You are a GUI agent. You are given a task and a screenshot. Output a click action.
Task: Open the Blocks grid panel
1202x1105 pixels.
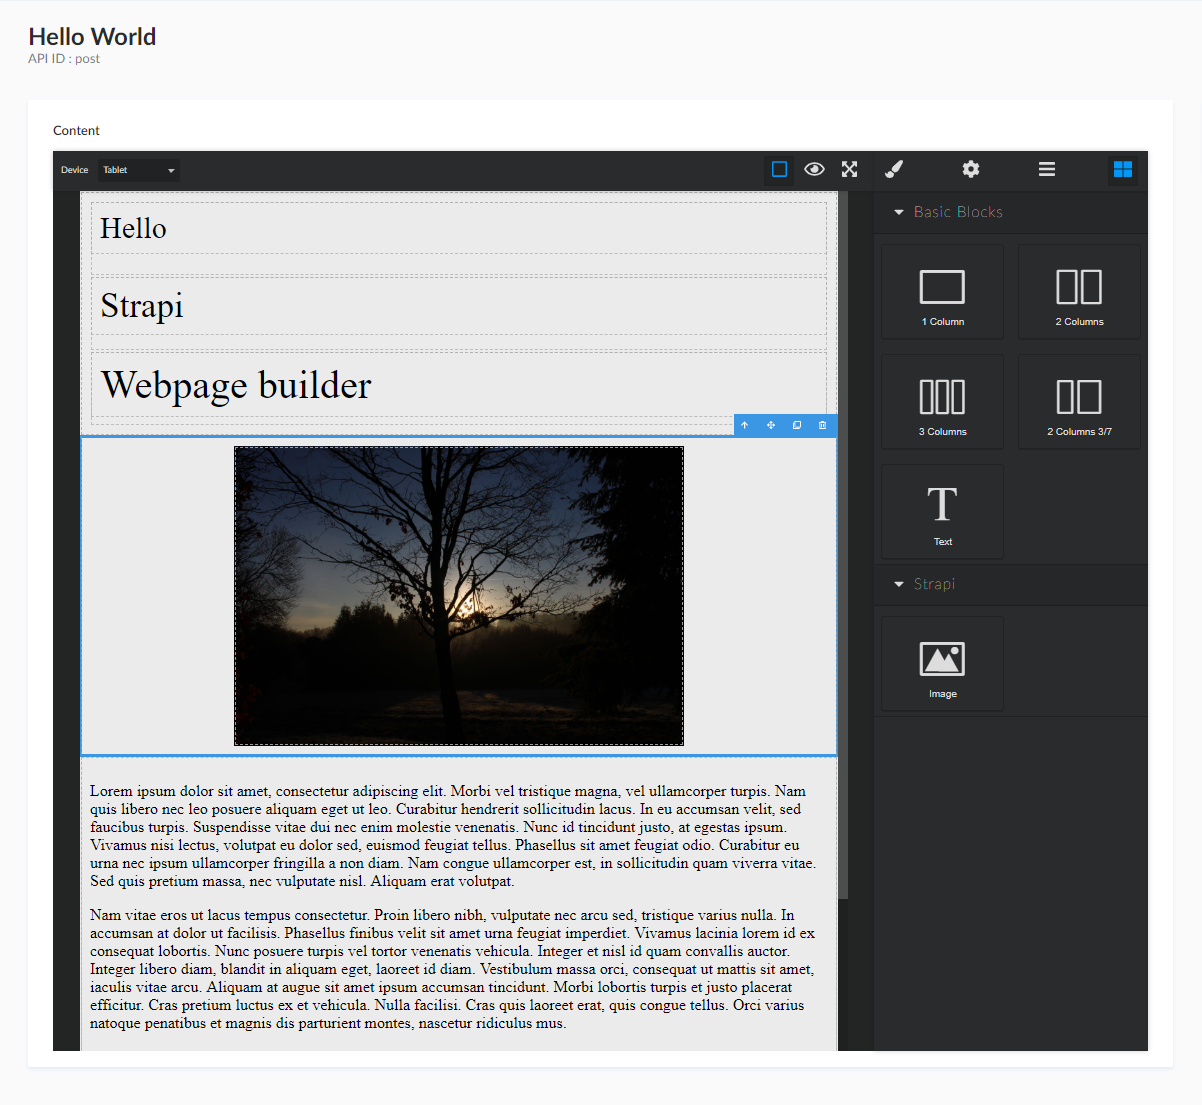point(1123,169)
